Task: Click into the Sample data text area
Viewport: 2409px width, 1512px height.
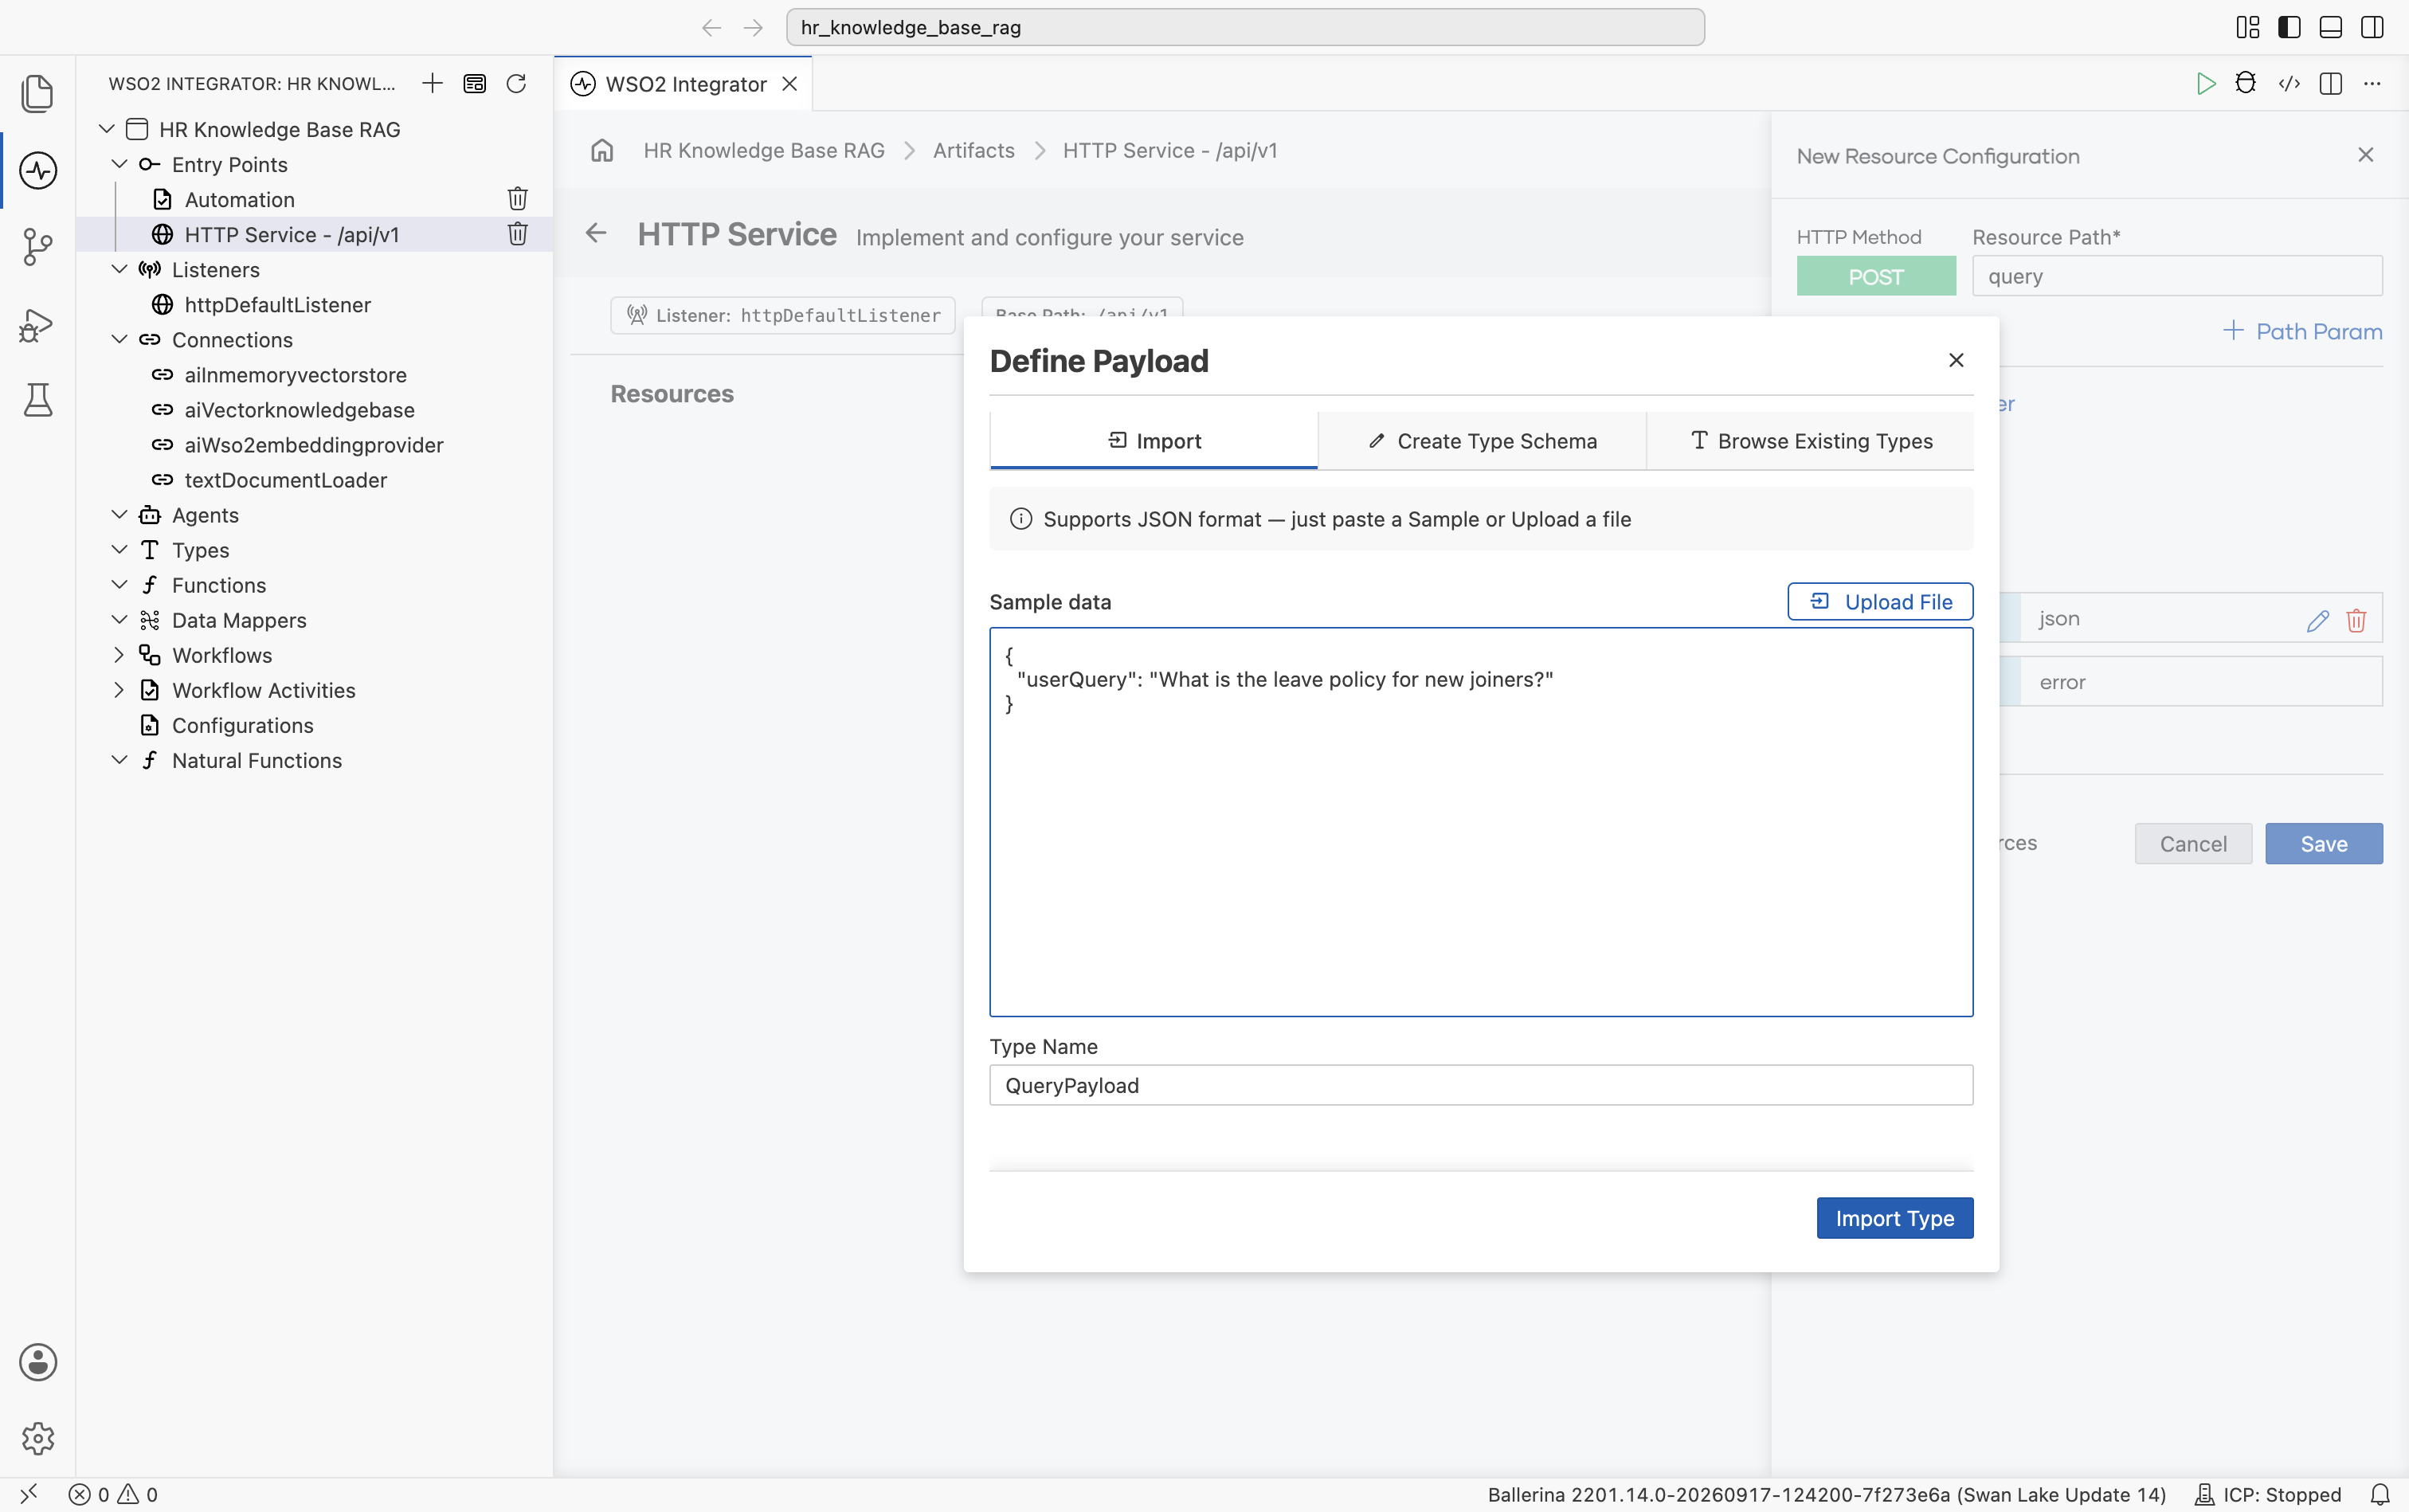Action: [1481, 822]
